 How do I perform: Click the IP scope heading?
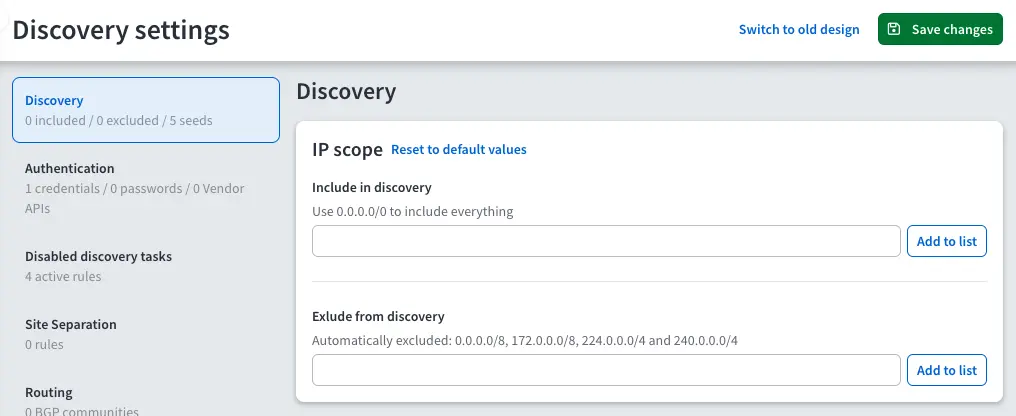click(x=347, y=150)
